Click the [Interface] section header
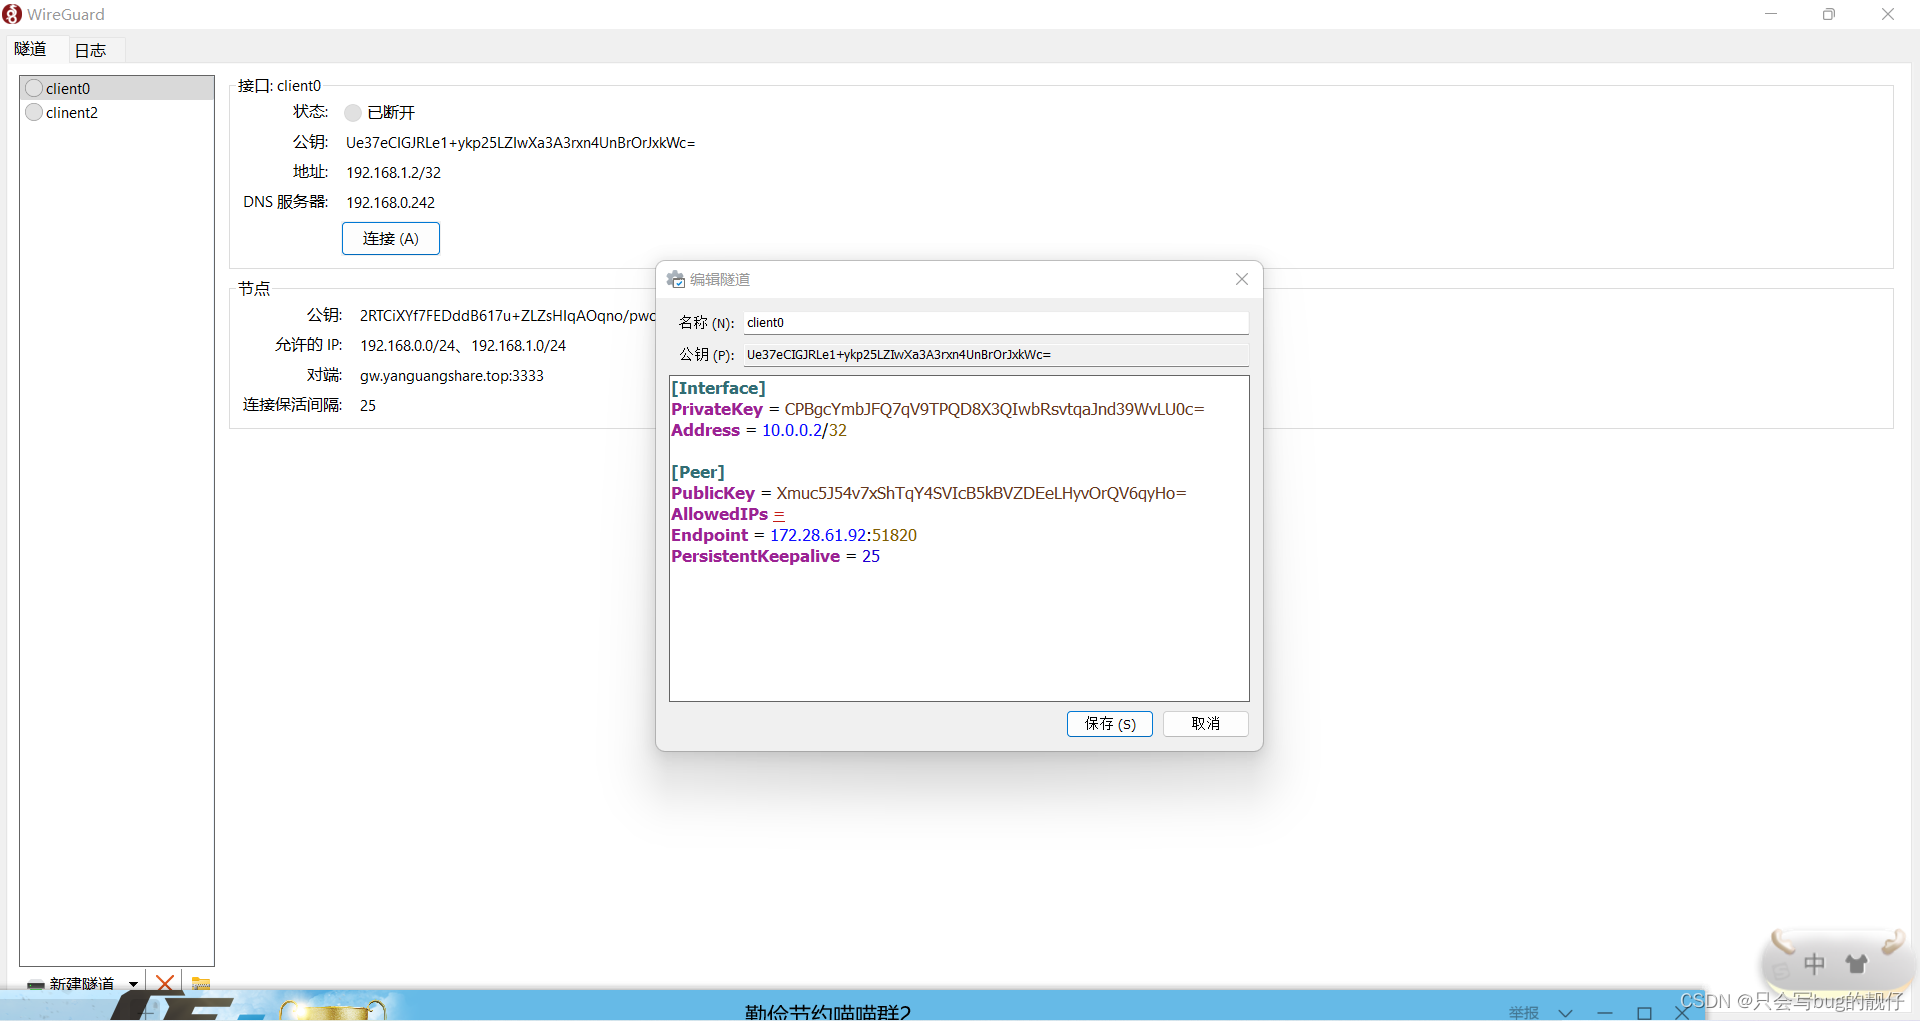Image resolution: width=1920 pixels, height=1021 pixels. [718, 388]
